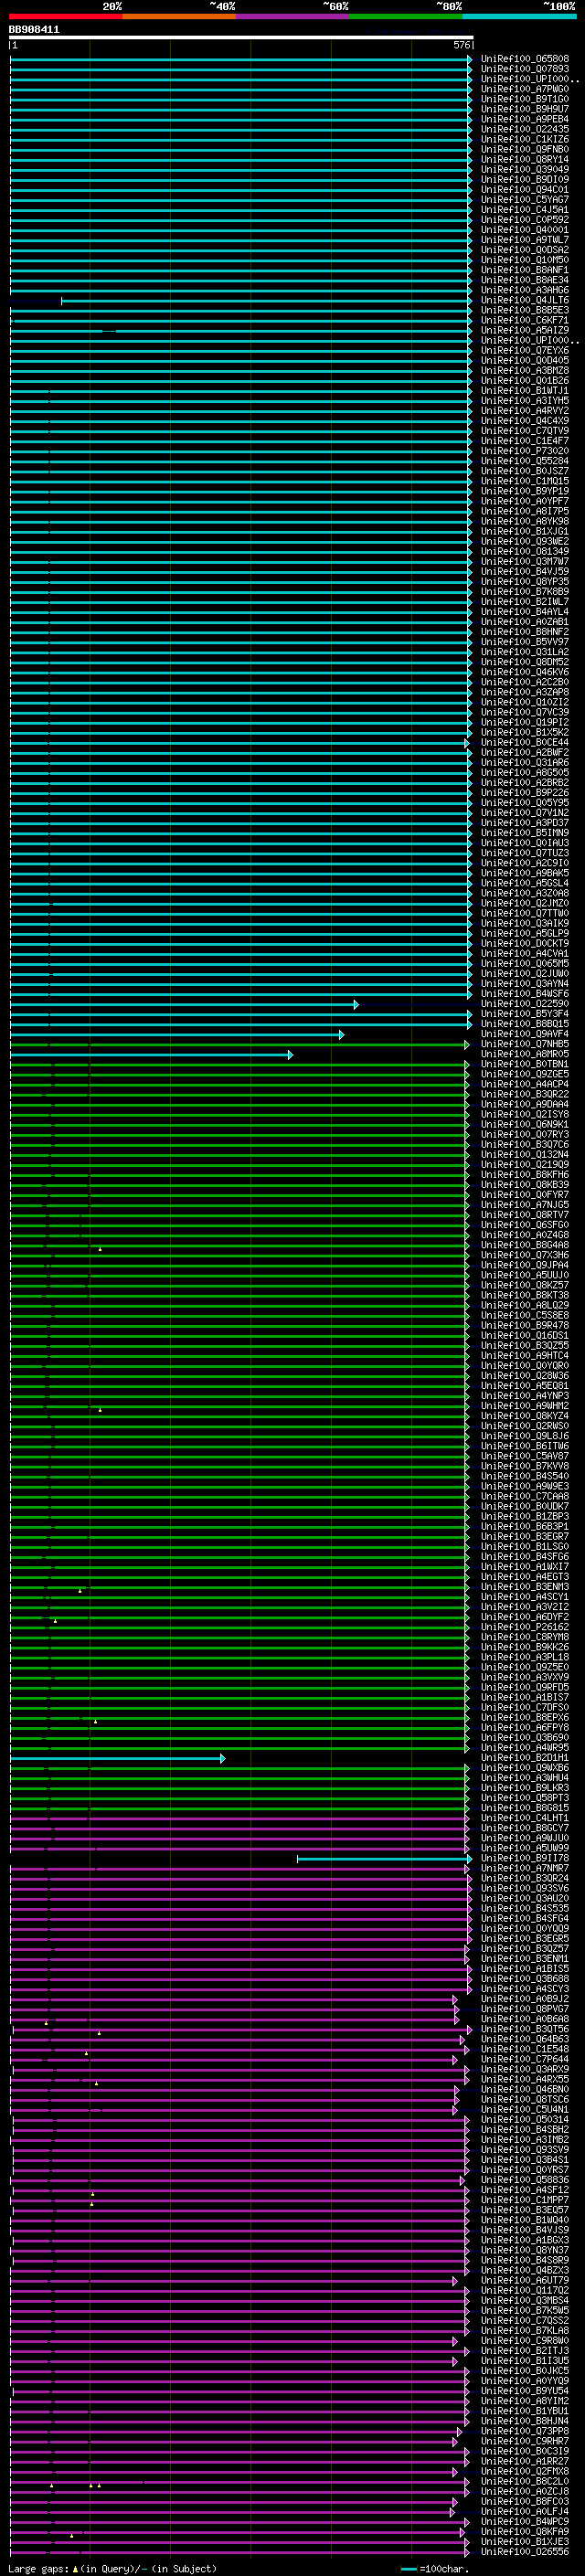Open hit UniRef100_A7PWG0
The image size is (585, 2576).
coord(524,89)
